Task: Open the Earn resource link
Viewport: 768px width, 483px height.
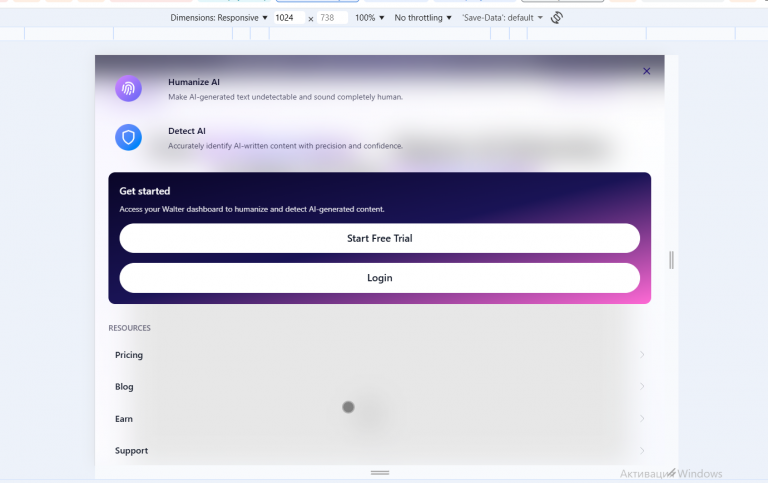Action: point(380,419)
